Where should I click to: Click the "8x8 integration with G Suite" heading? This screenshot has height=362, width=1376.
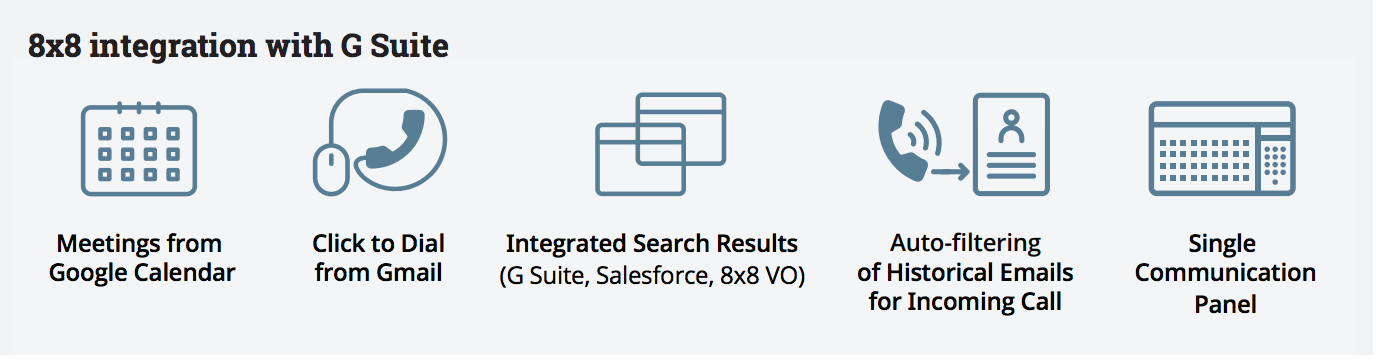pos(238,46)
